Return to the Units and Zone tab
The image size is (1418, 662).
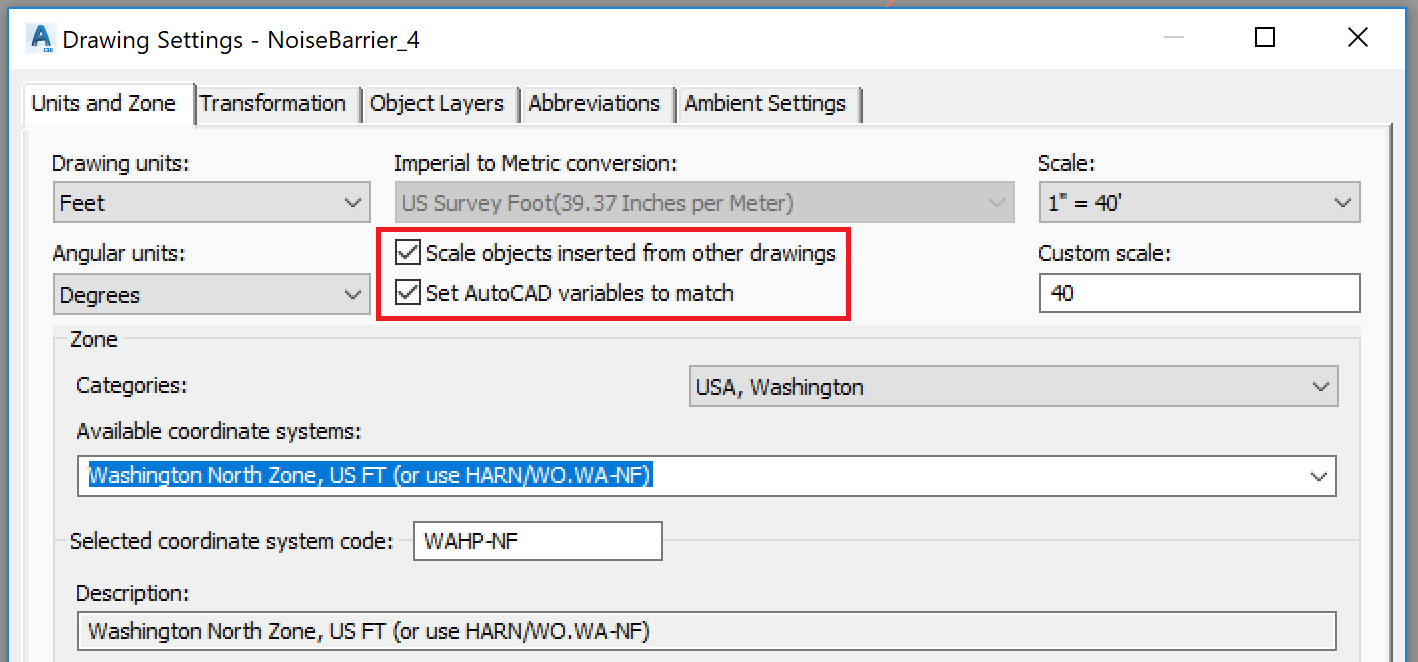(x=107, y=103)
